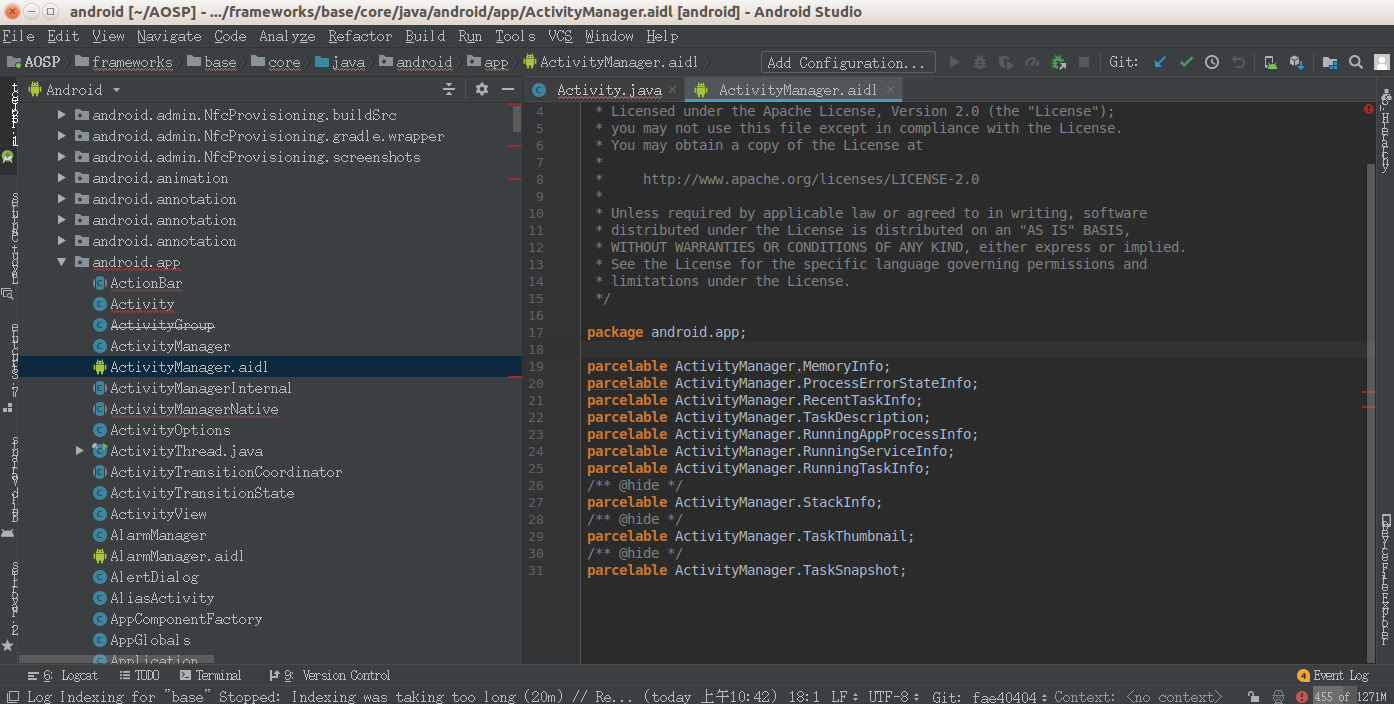Click Attach Debugger to Android Process icon
This screenshot has height=704, width=1394.
click(1058, 62)
